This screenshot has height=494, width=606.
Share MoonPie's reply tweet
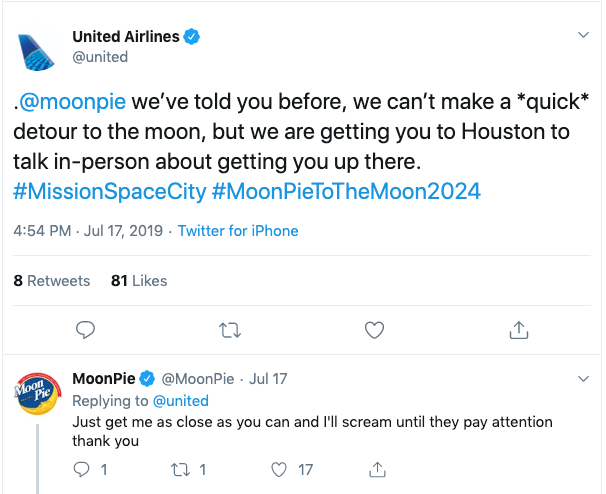click(x=378, y=468)
